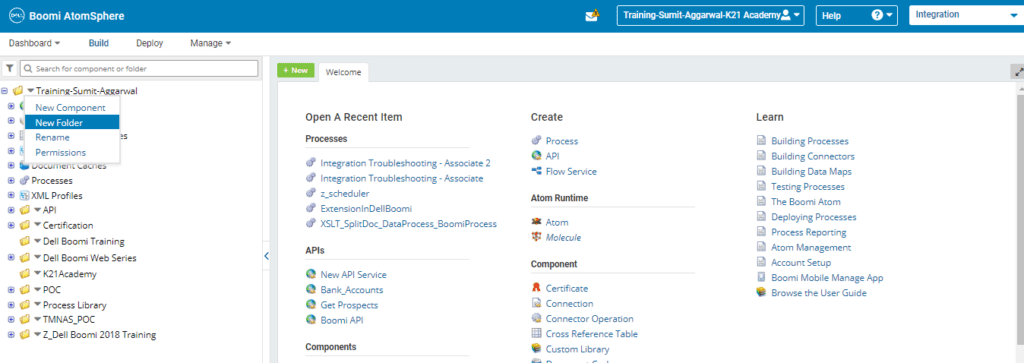Expand the XML Profiles tree node

(x=11, y=195)
